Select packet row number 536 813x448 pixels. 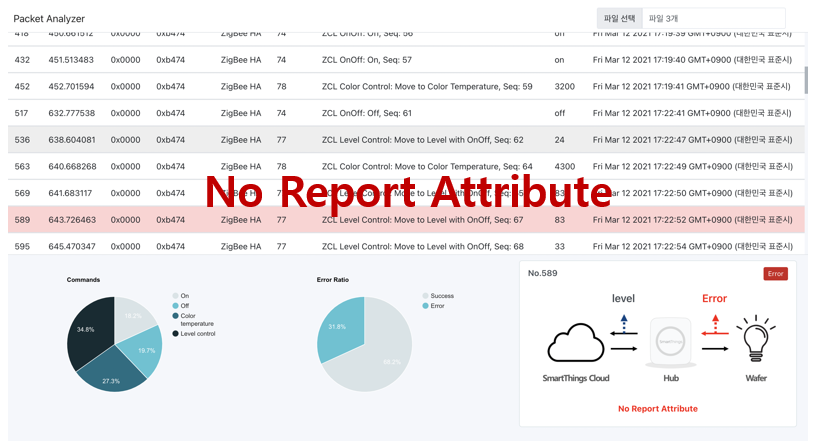(406, 139)
